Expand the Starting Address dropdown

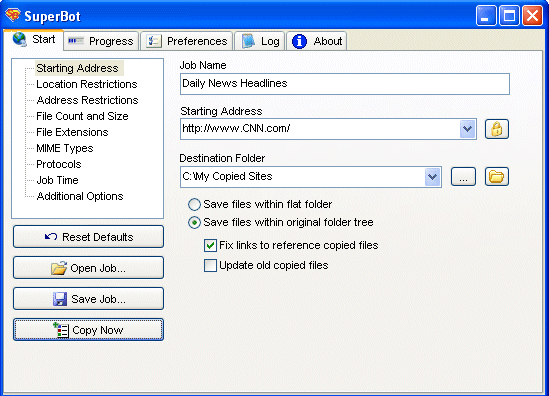pos(467,129)
